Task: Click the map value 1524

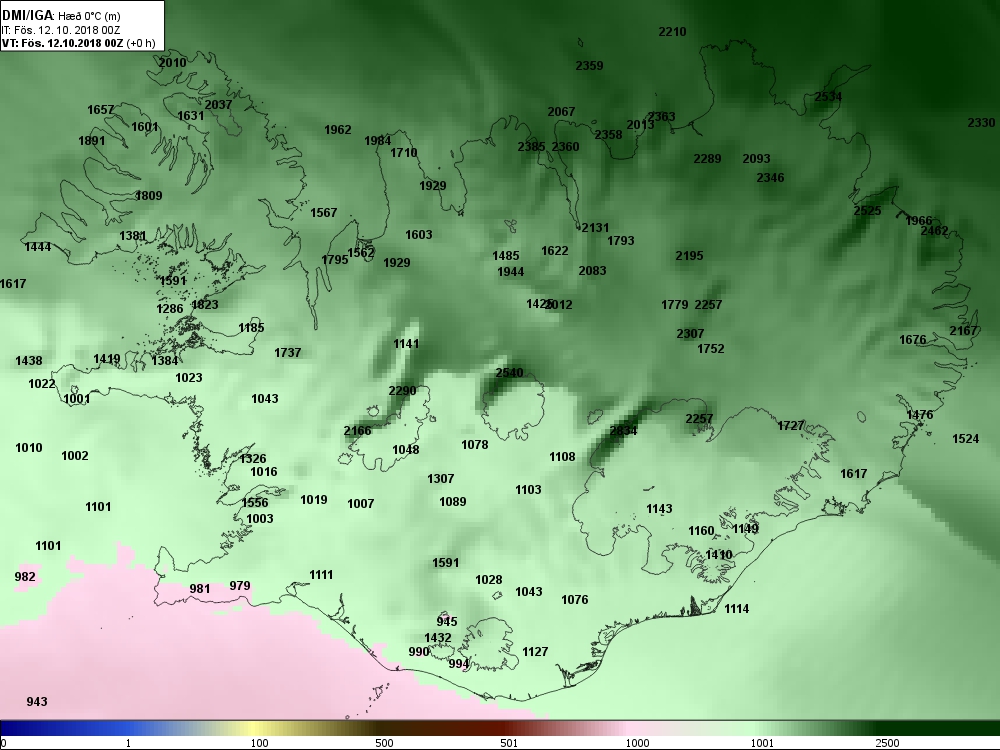Action: point(966,438)
